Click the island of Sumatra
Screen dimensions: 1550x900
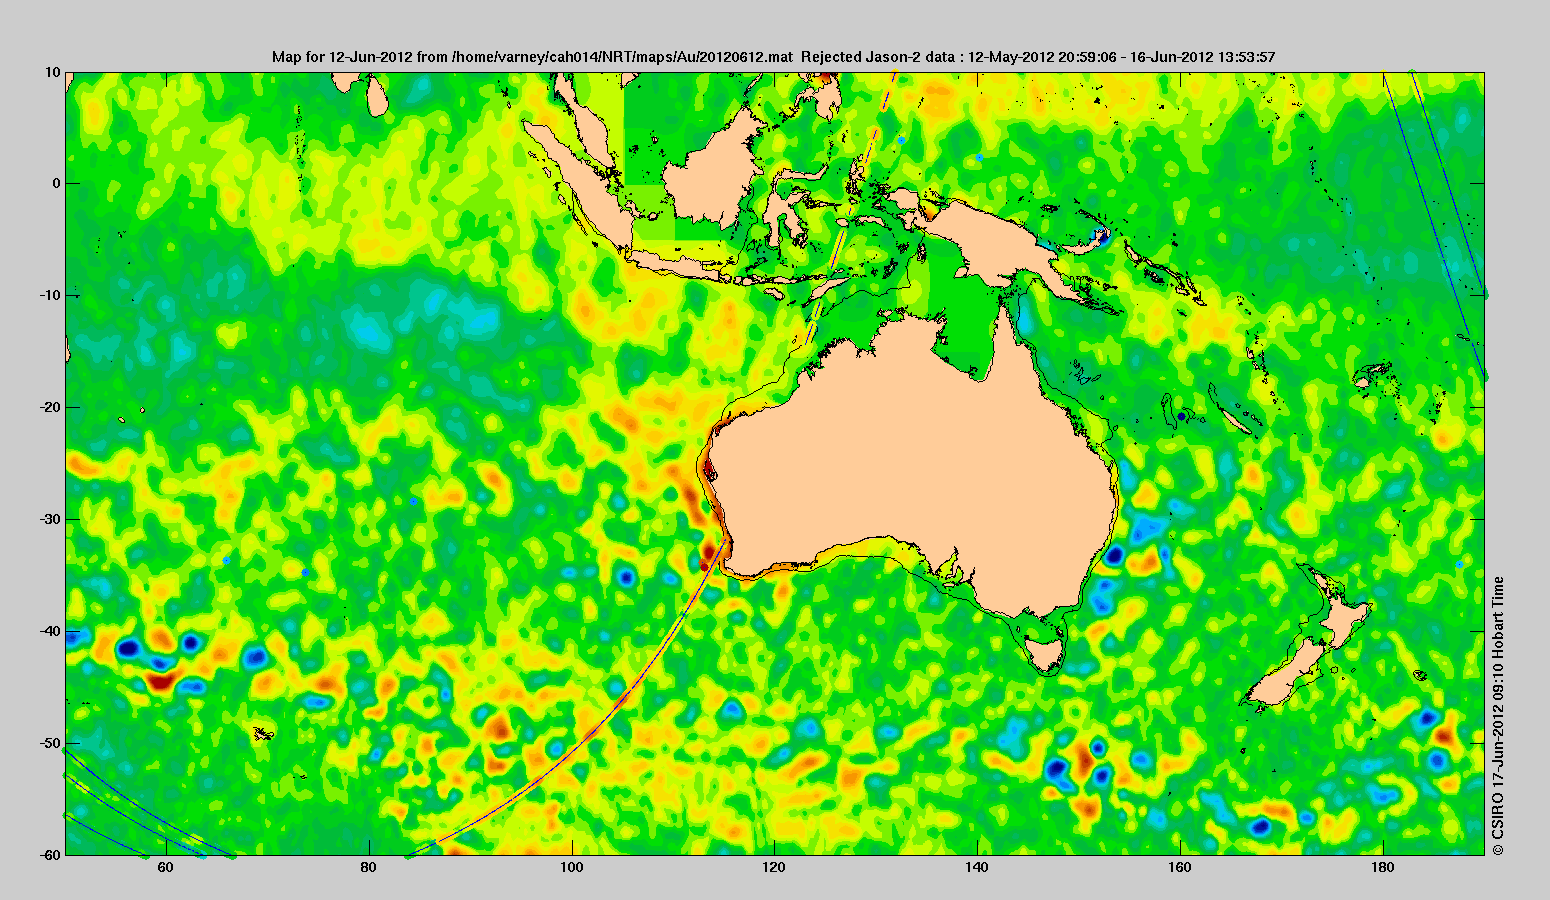point(576,187)
